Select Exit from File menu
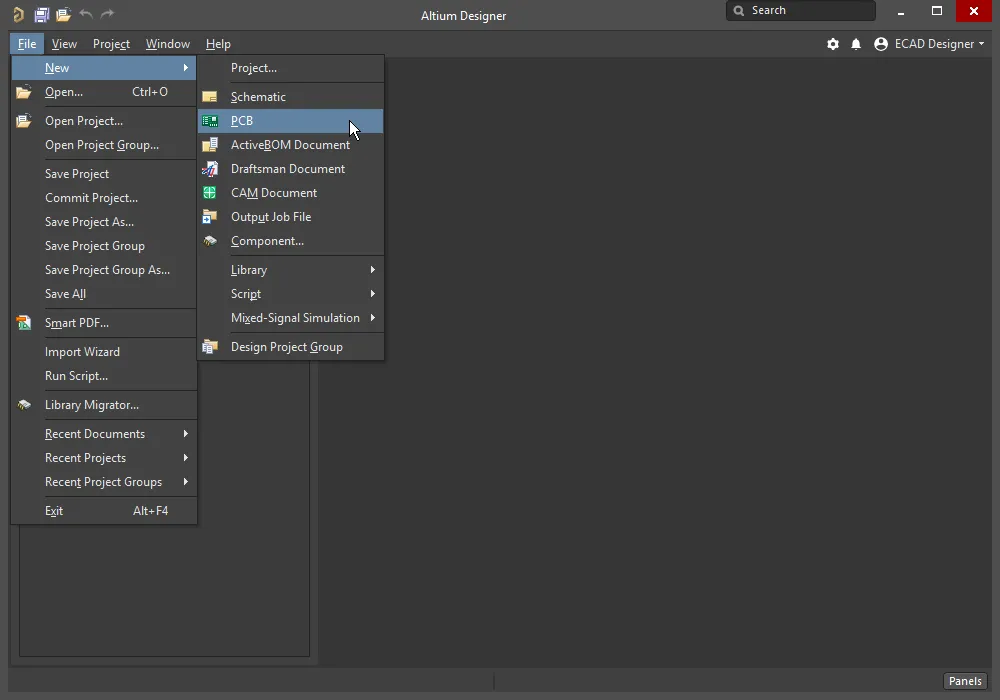 (104, 511)
